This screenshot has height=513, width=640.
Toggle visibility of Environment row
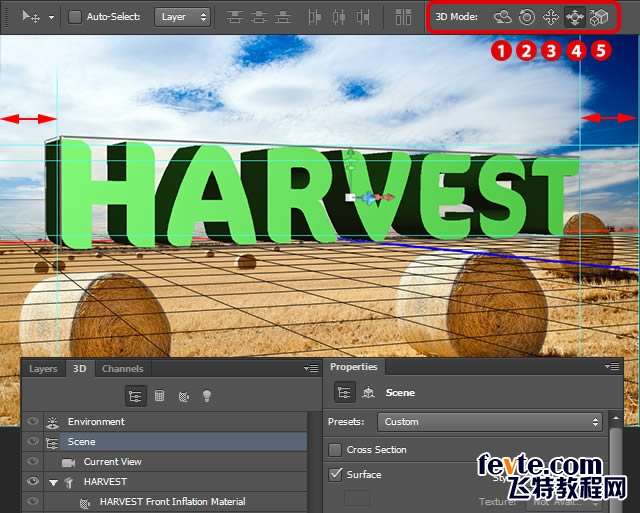(x=33, y=421)
